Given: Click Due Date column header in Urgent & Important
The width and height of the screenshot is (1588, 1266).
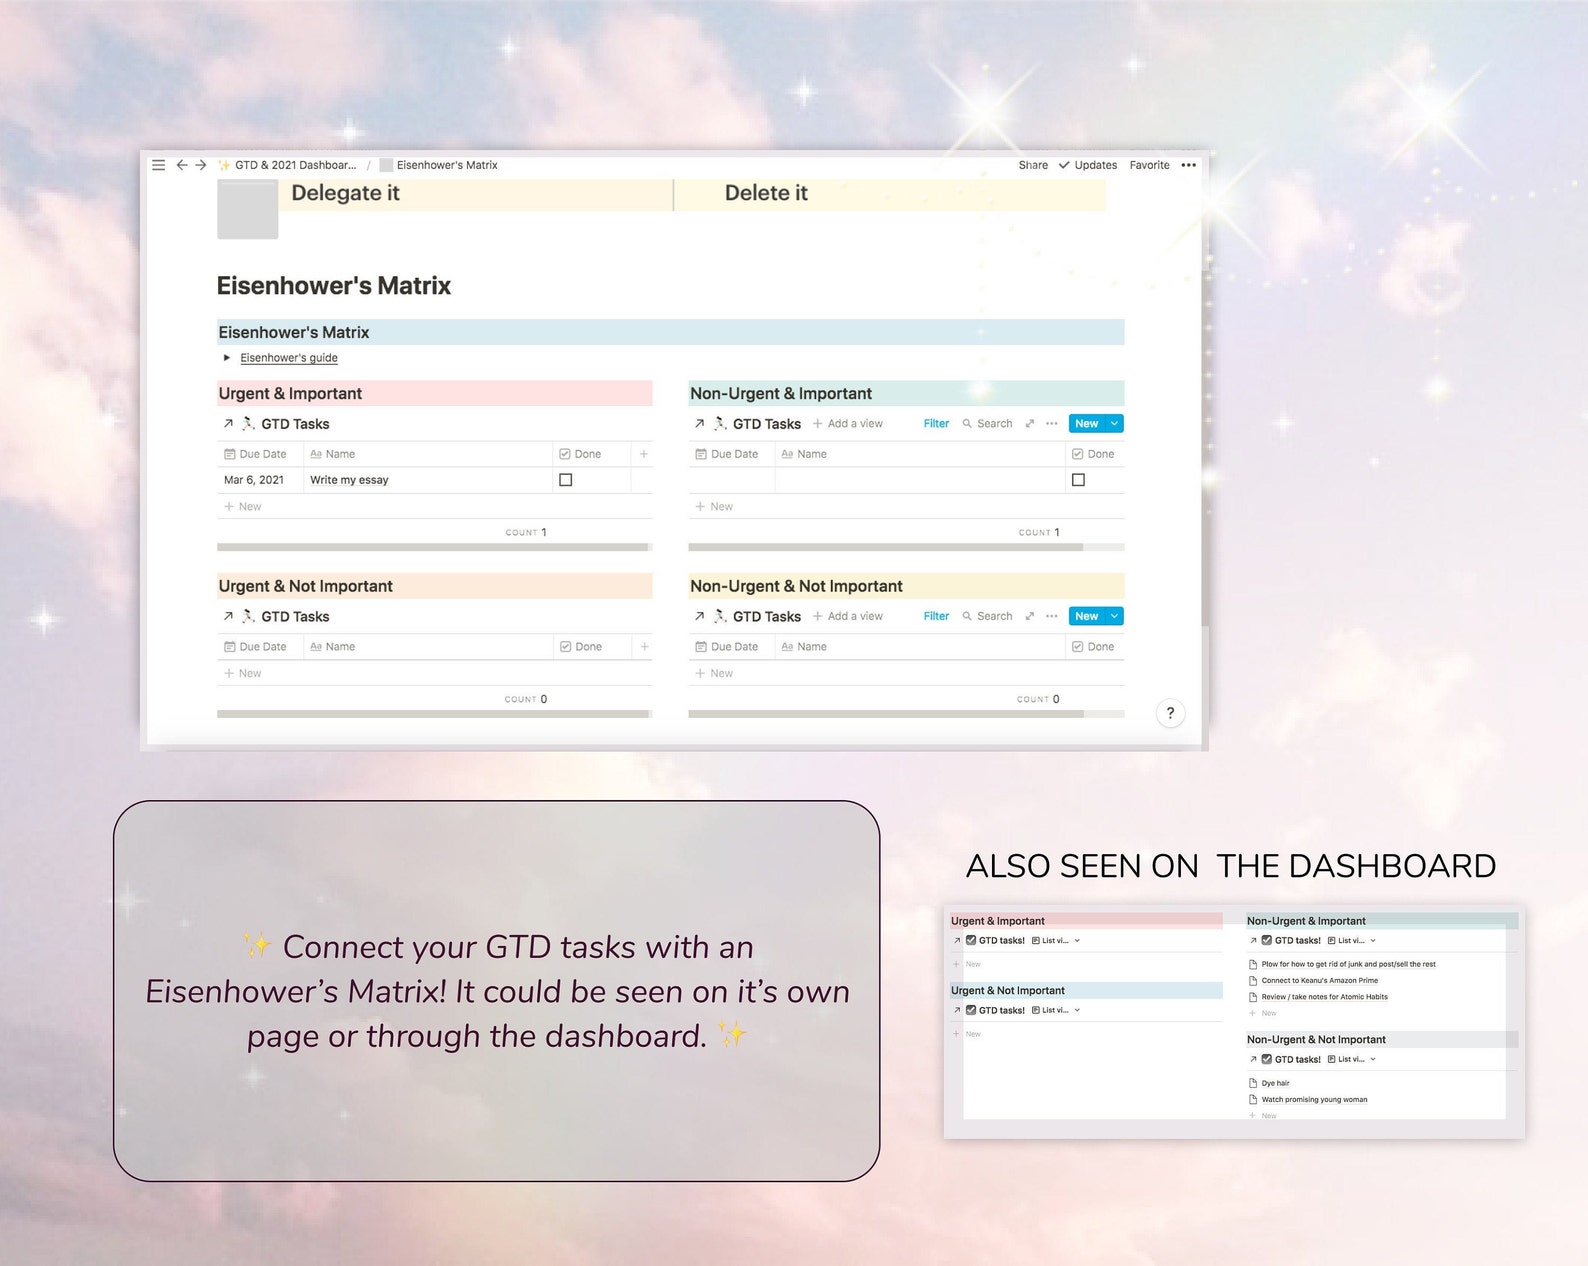Looking at the screenshot, I should [x=260, y=454].
